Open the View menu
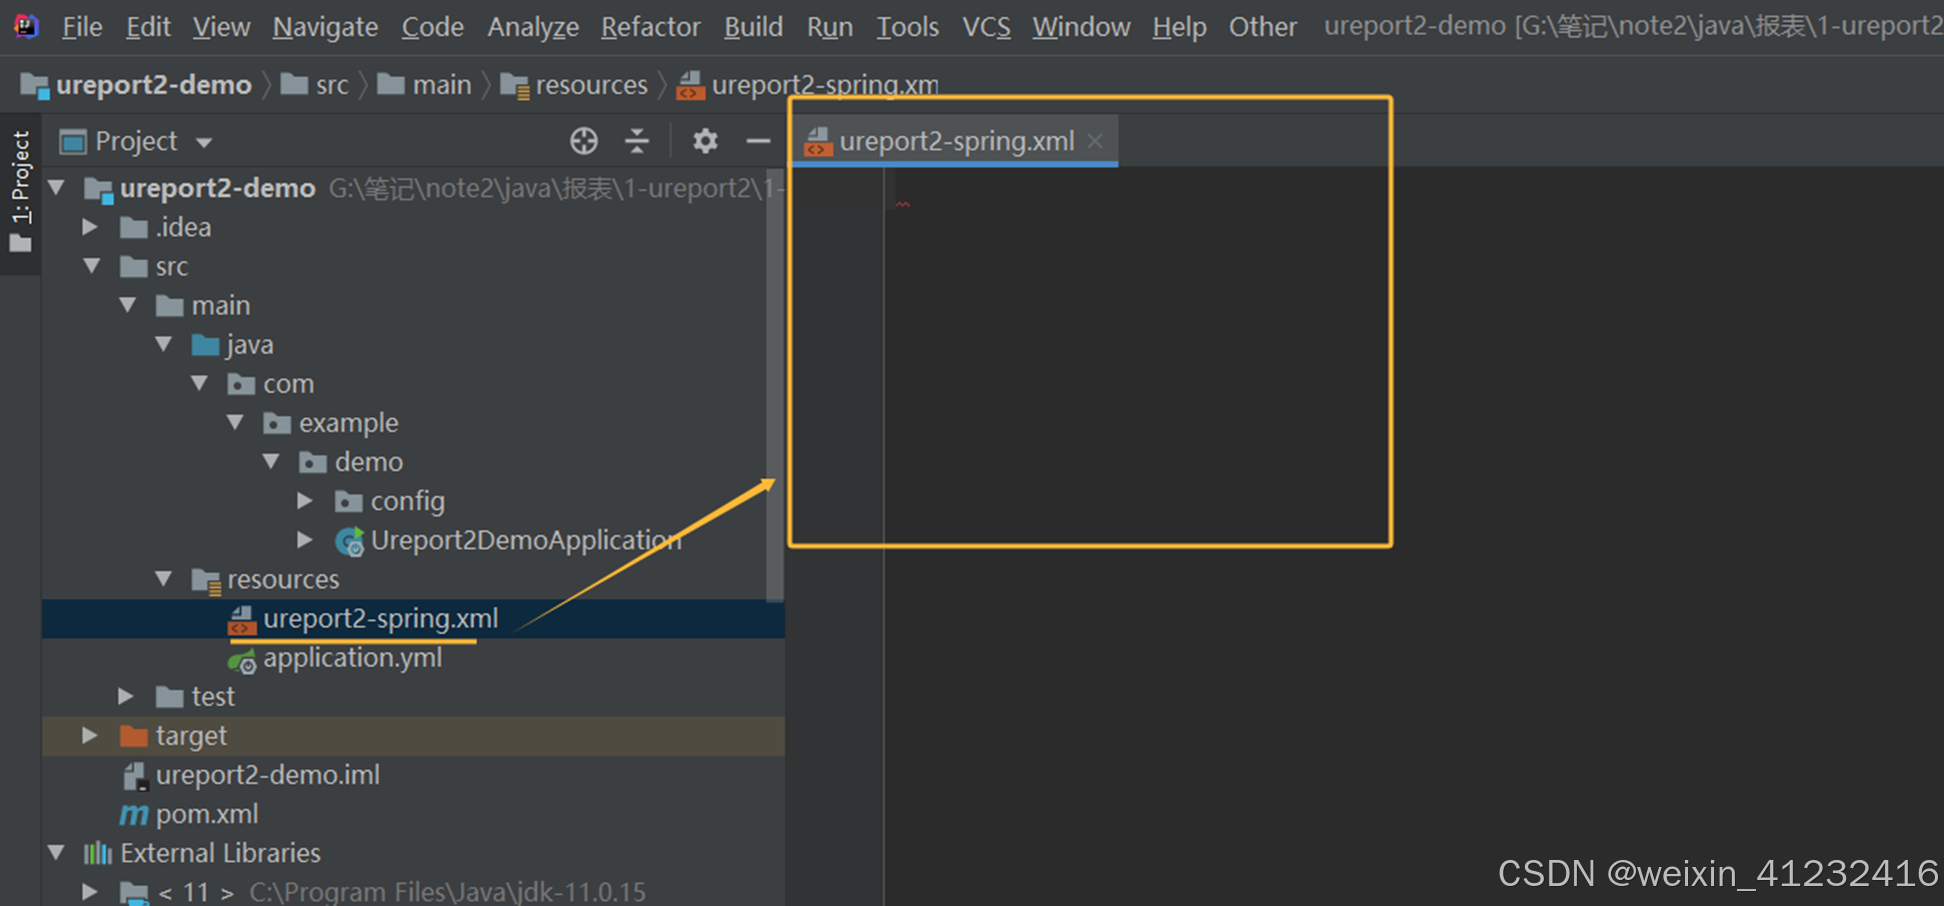Viewport: 1944px width, 906px height. [x=221, y=27]
